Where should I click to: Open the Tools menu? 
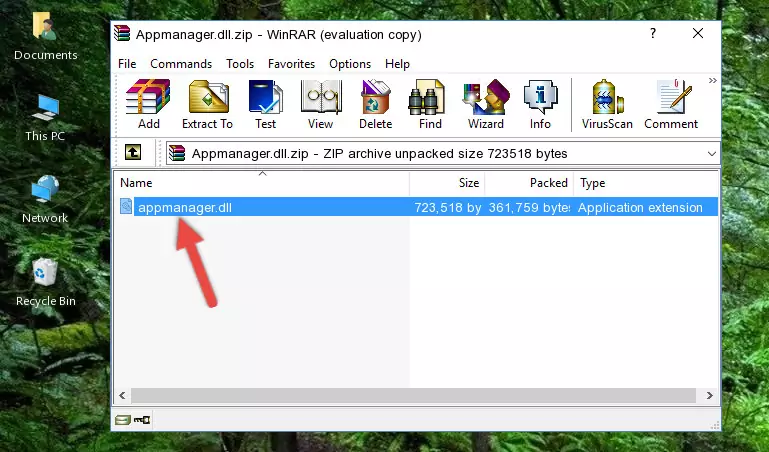(240, 64)
